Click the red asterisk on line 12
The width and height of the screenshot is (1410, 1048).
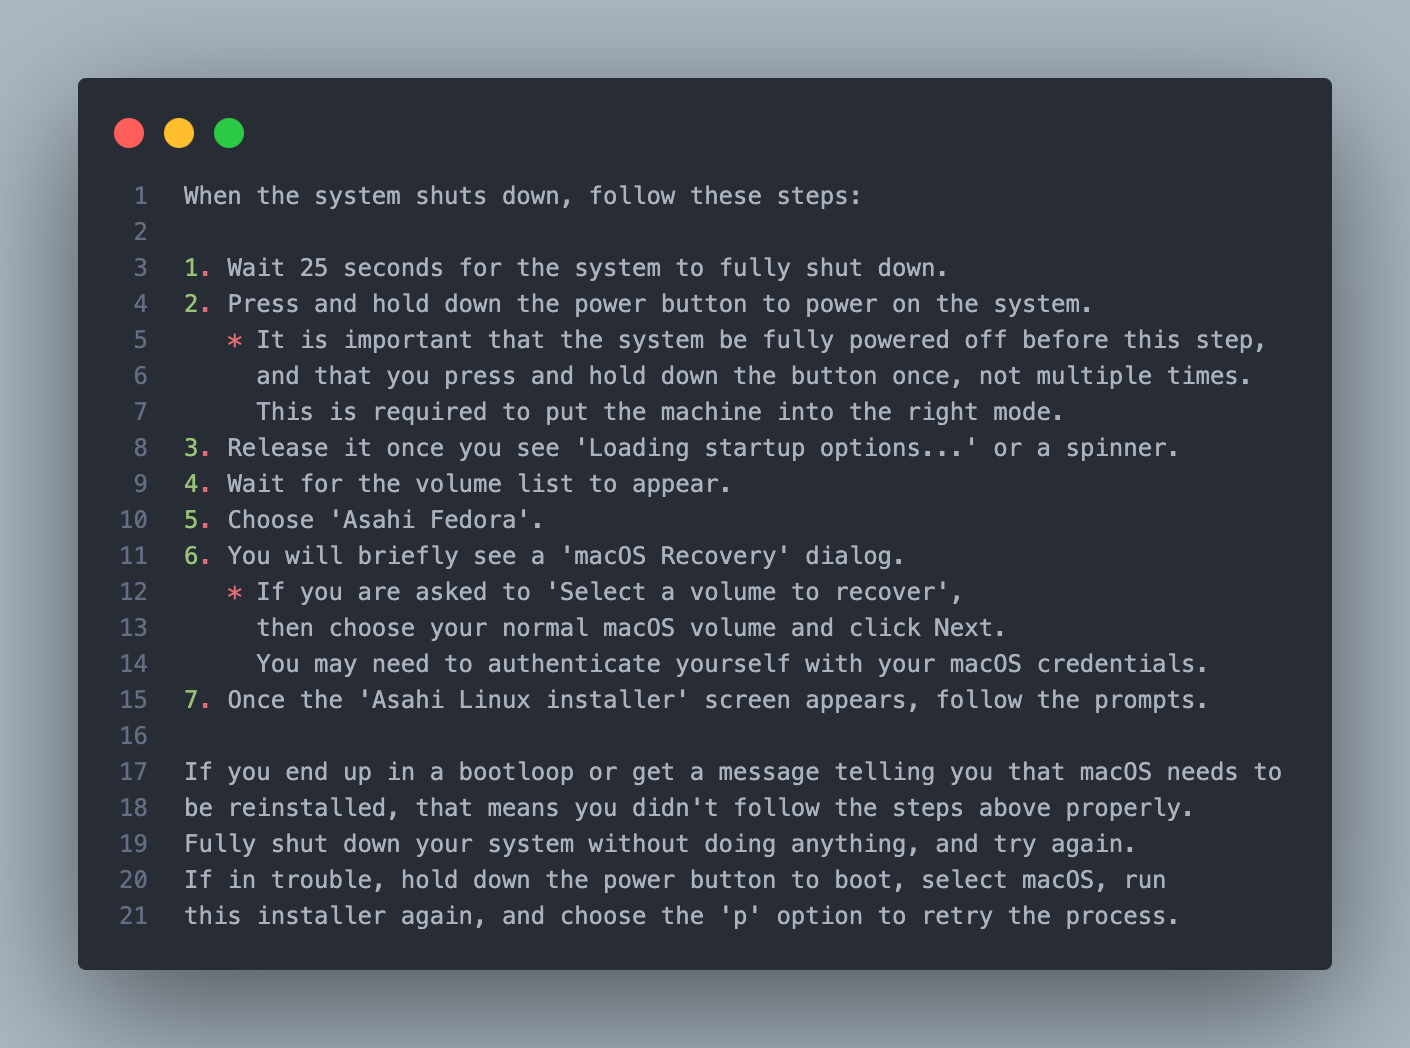[235, 593]
